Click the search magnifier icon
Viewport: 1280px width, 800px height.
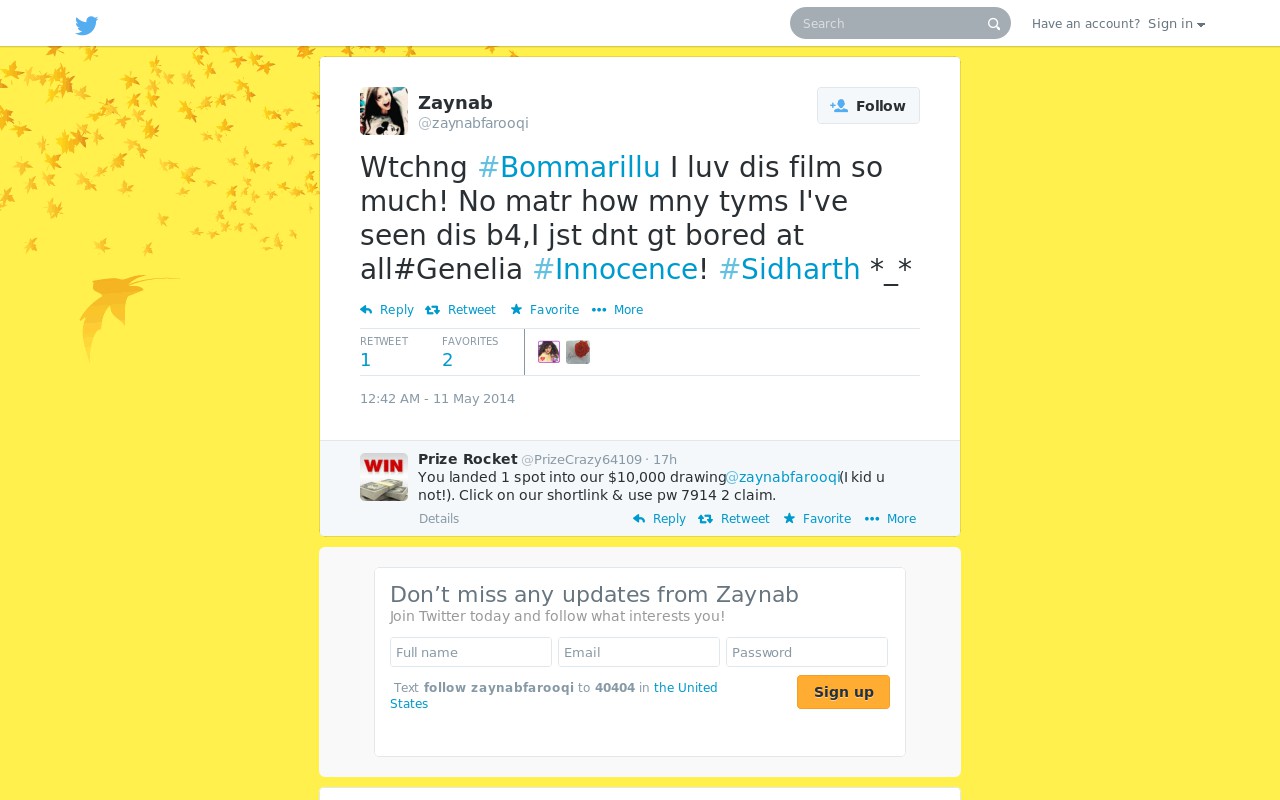(x=994, y=24)
